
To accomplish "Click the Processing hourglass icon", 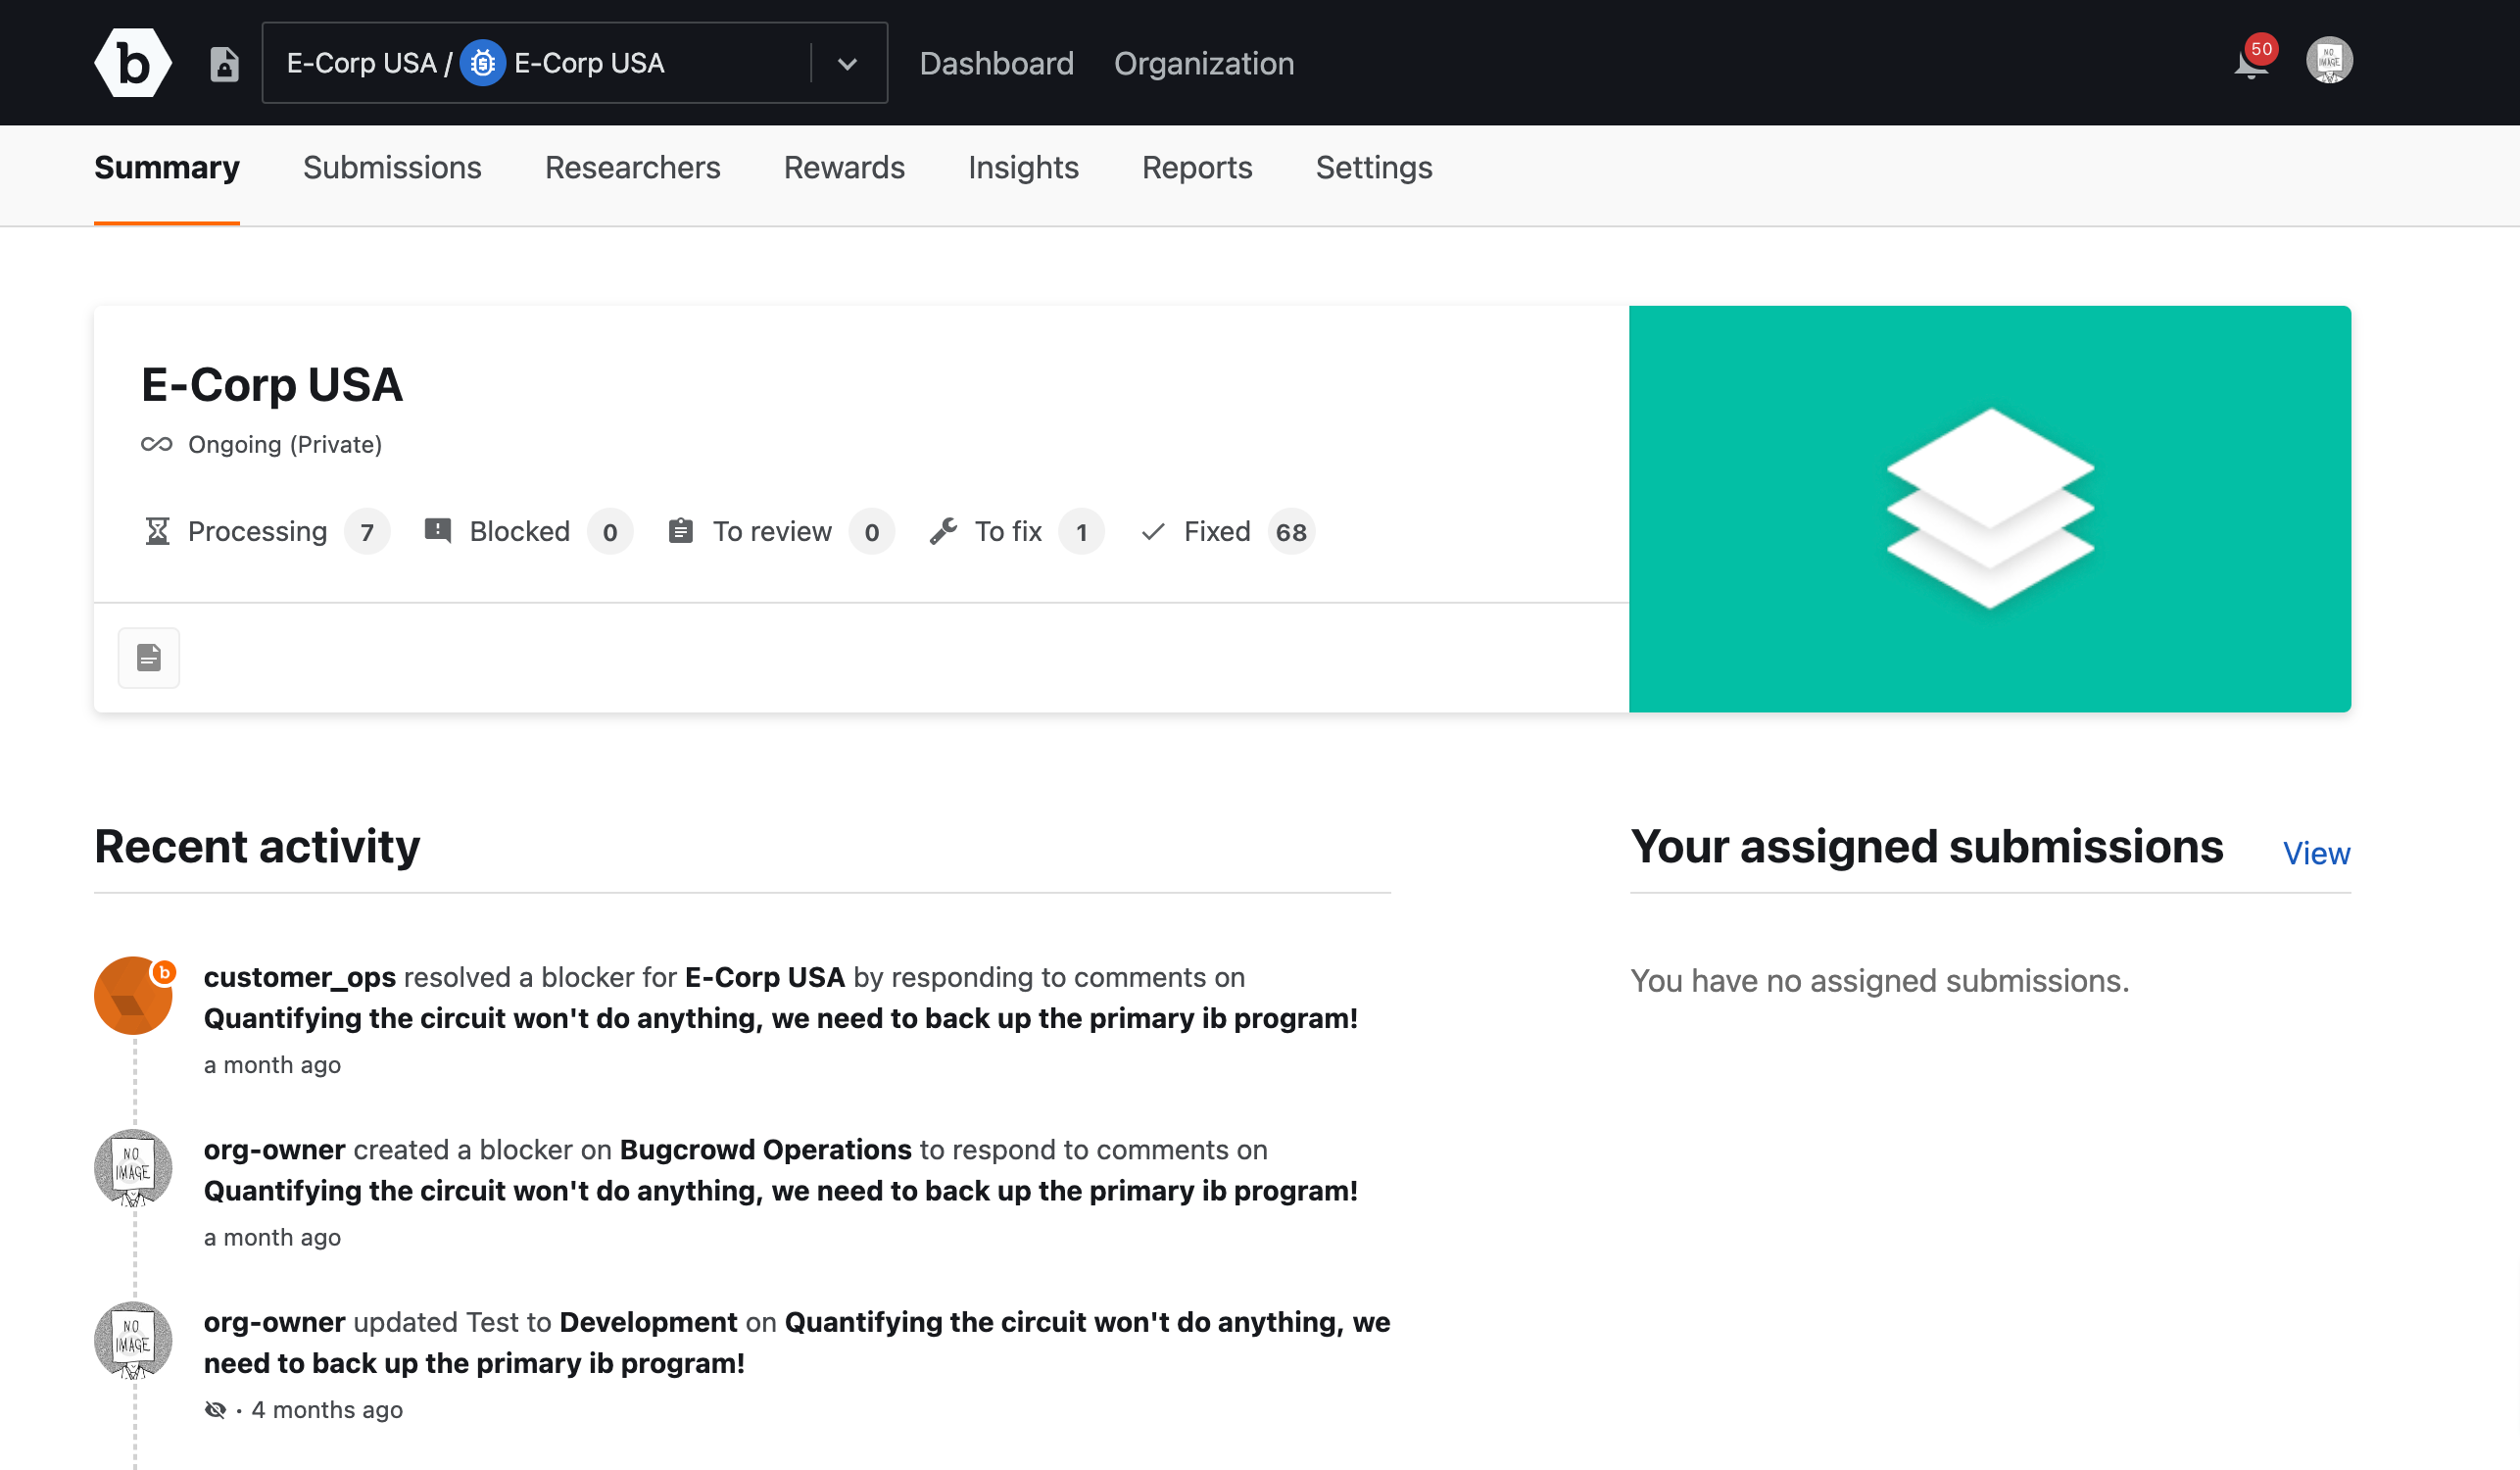I will pos(157,531).
